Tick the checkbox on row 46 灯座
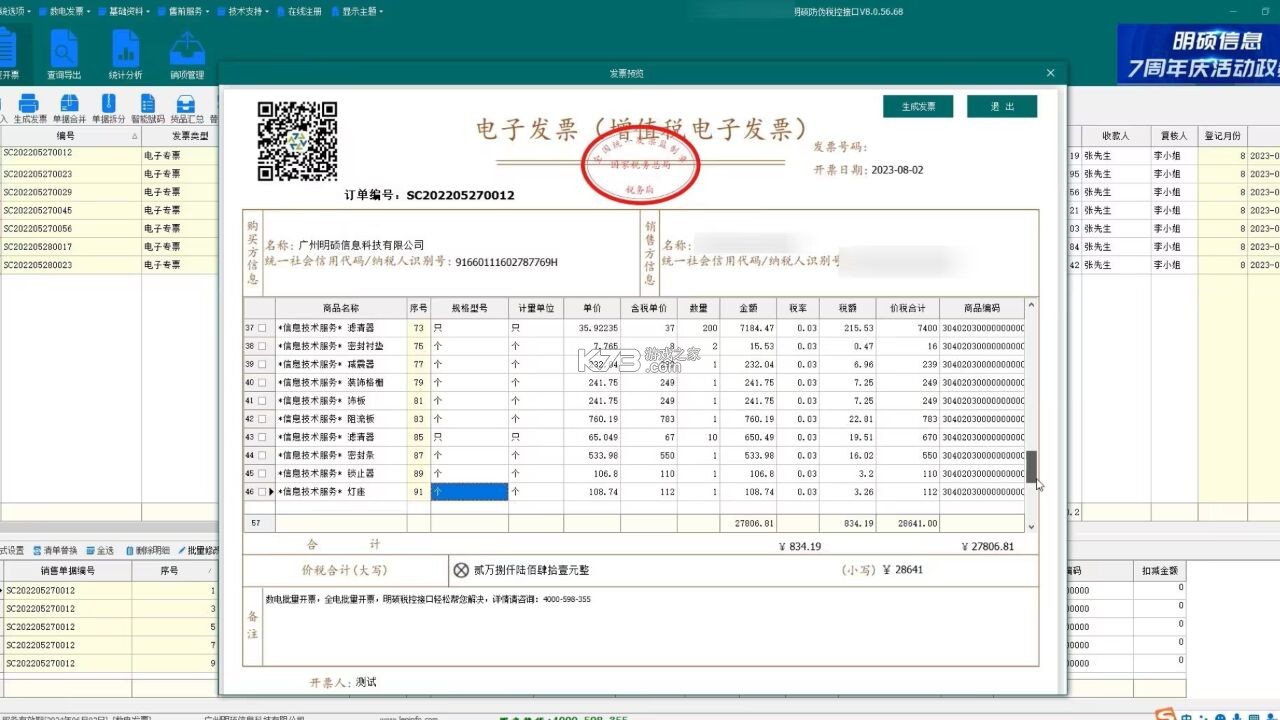Screen dimensions: 1280x720 pos(263,492)
